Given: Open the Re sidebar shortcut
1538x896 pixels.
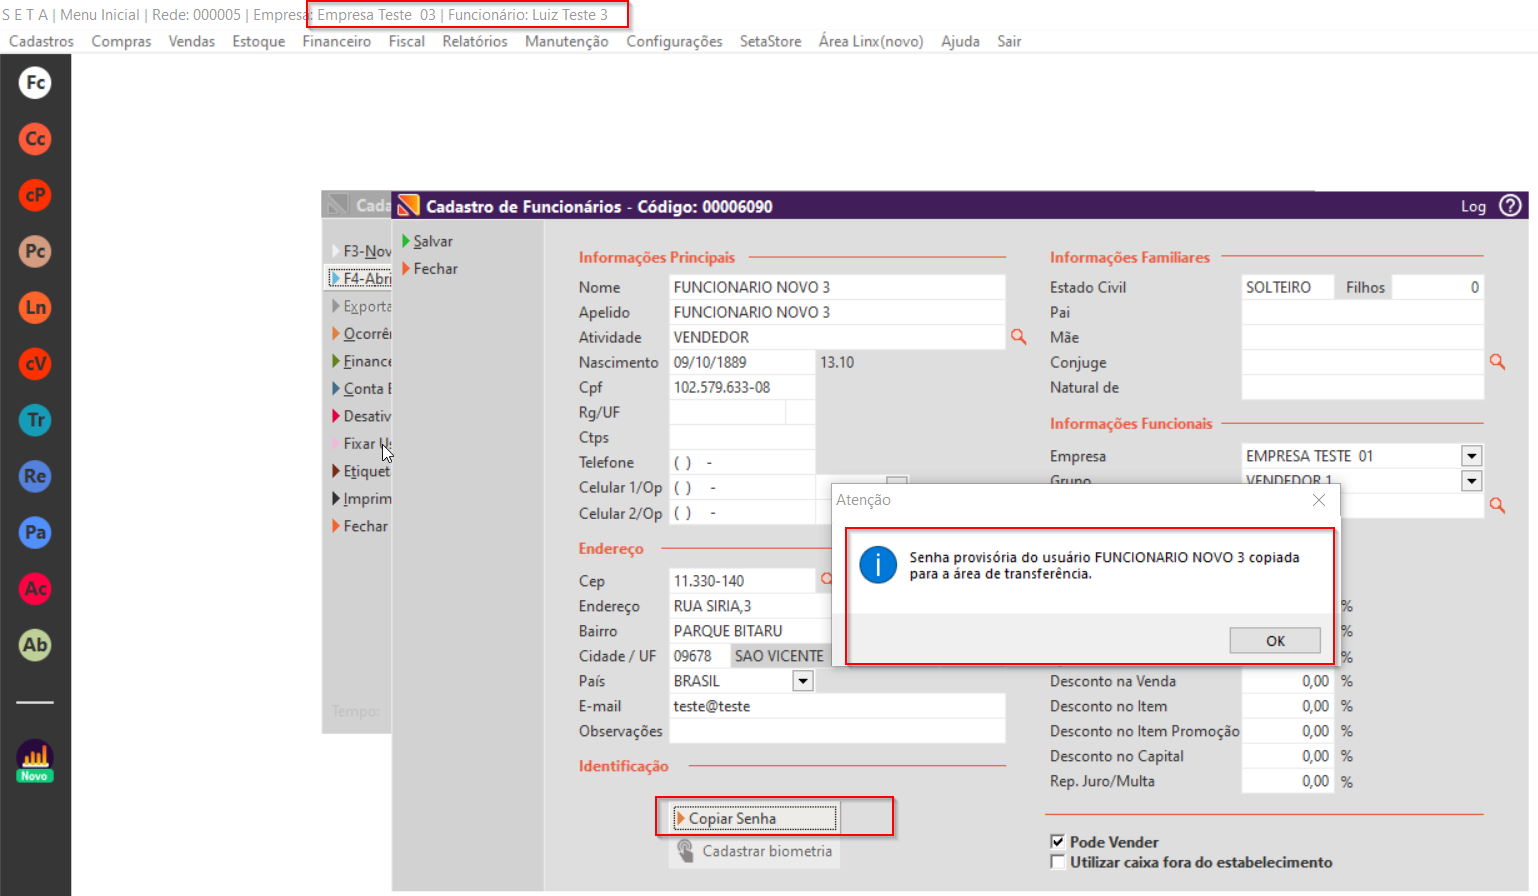Looking at the screenshot, I should (35, 476).
